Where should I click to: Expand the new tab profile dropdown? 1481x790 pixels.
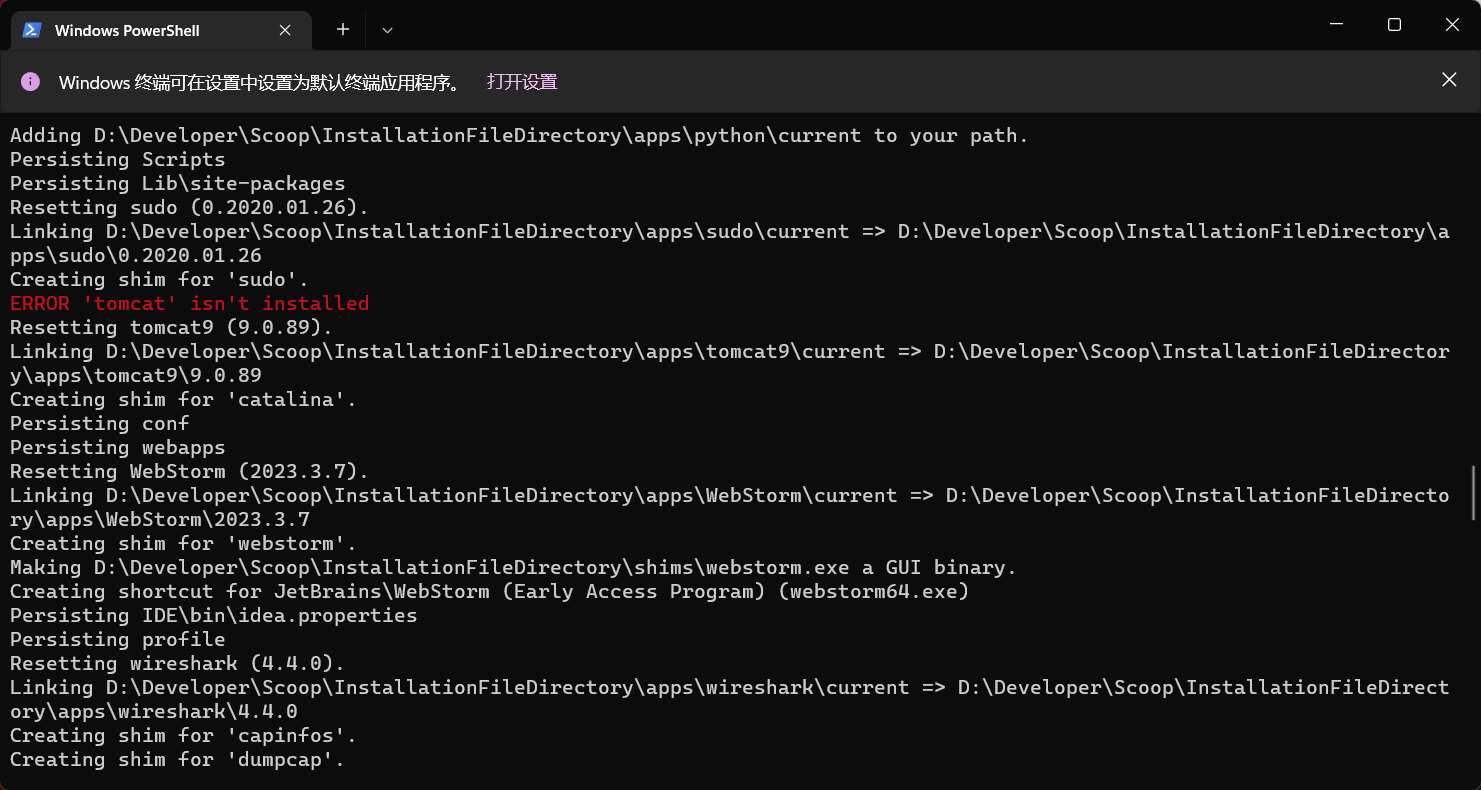pyautogui.click(x=388, y=30)
